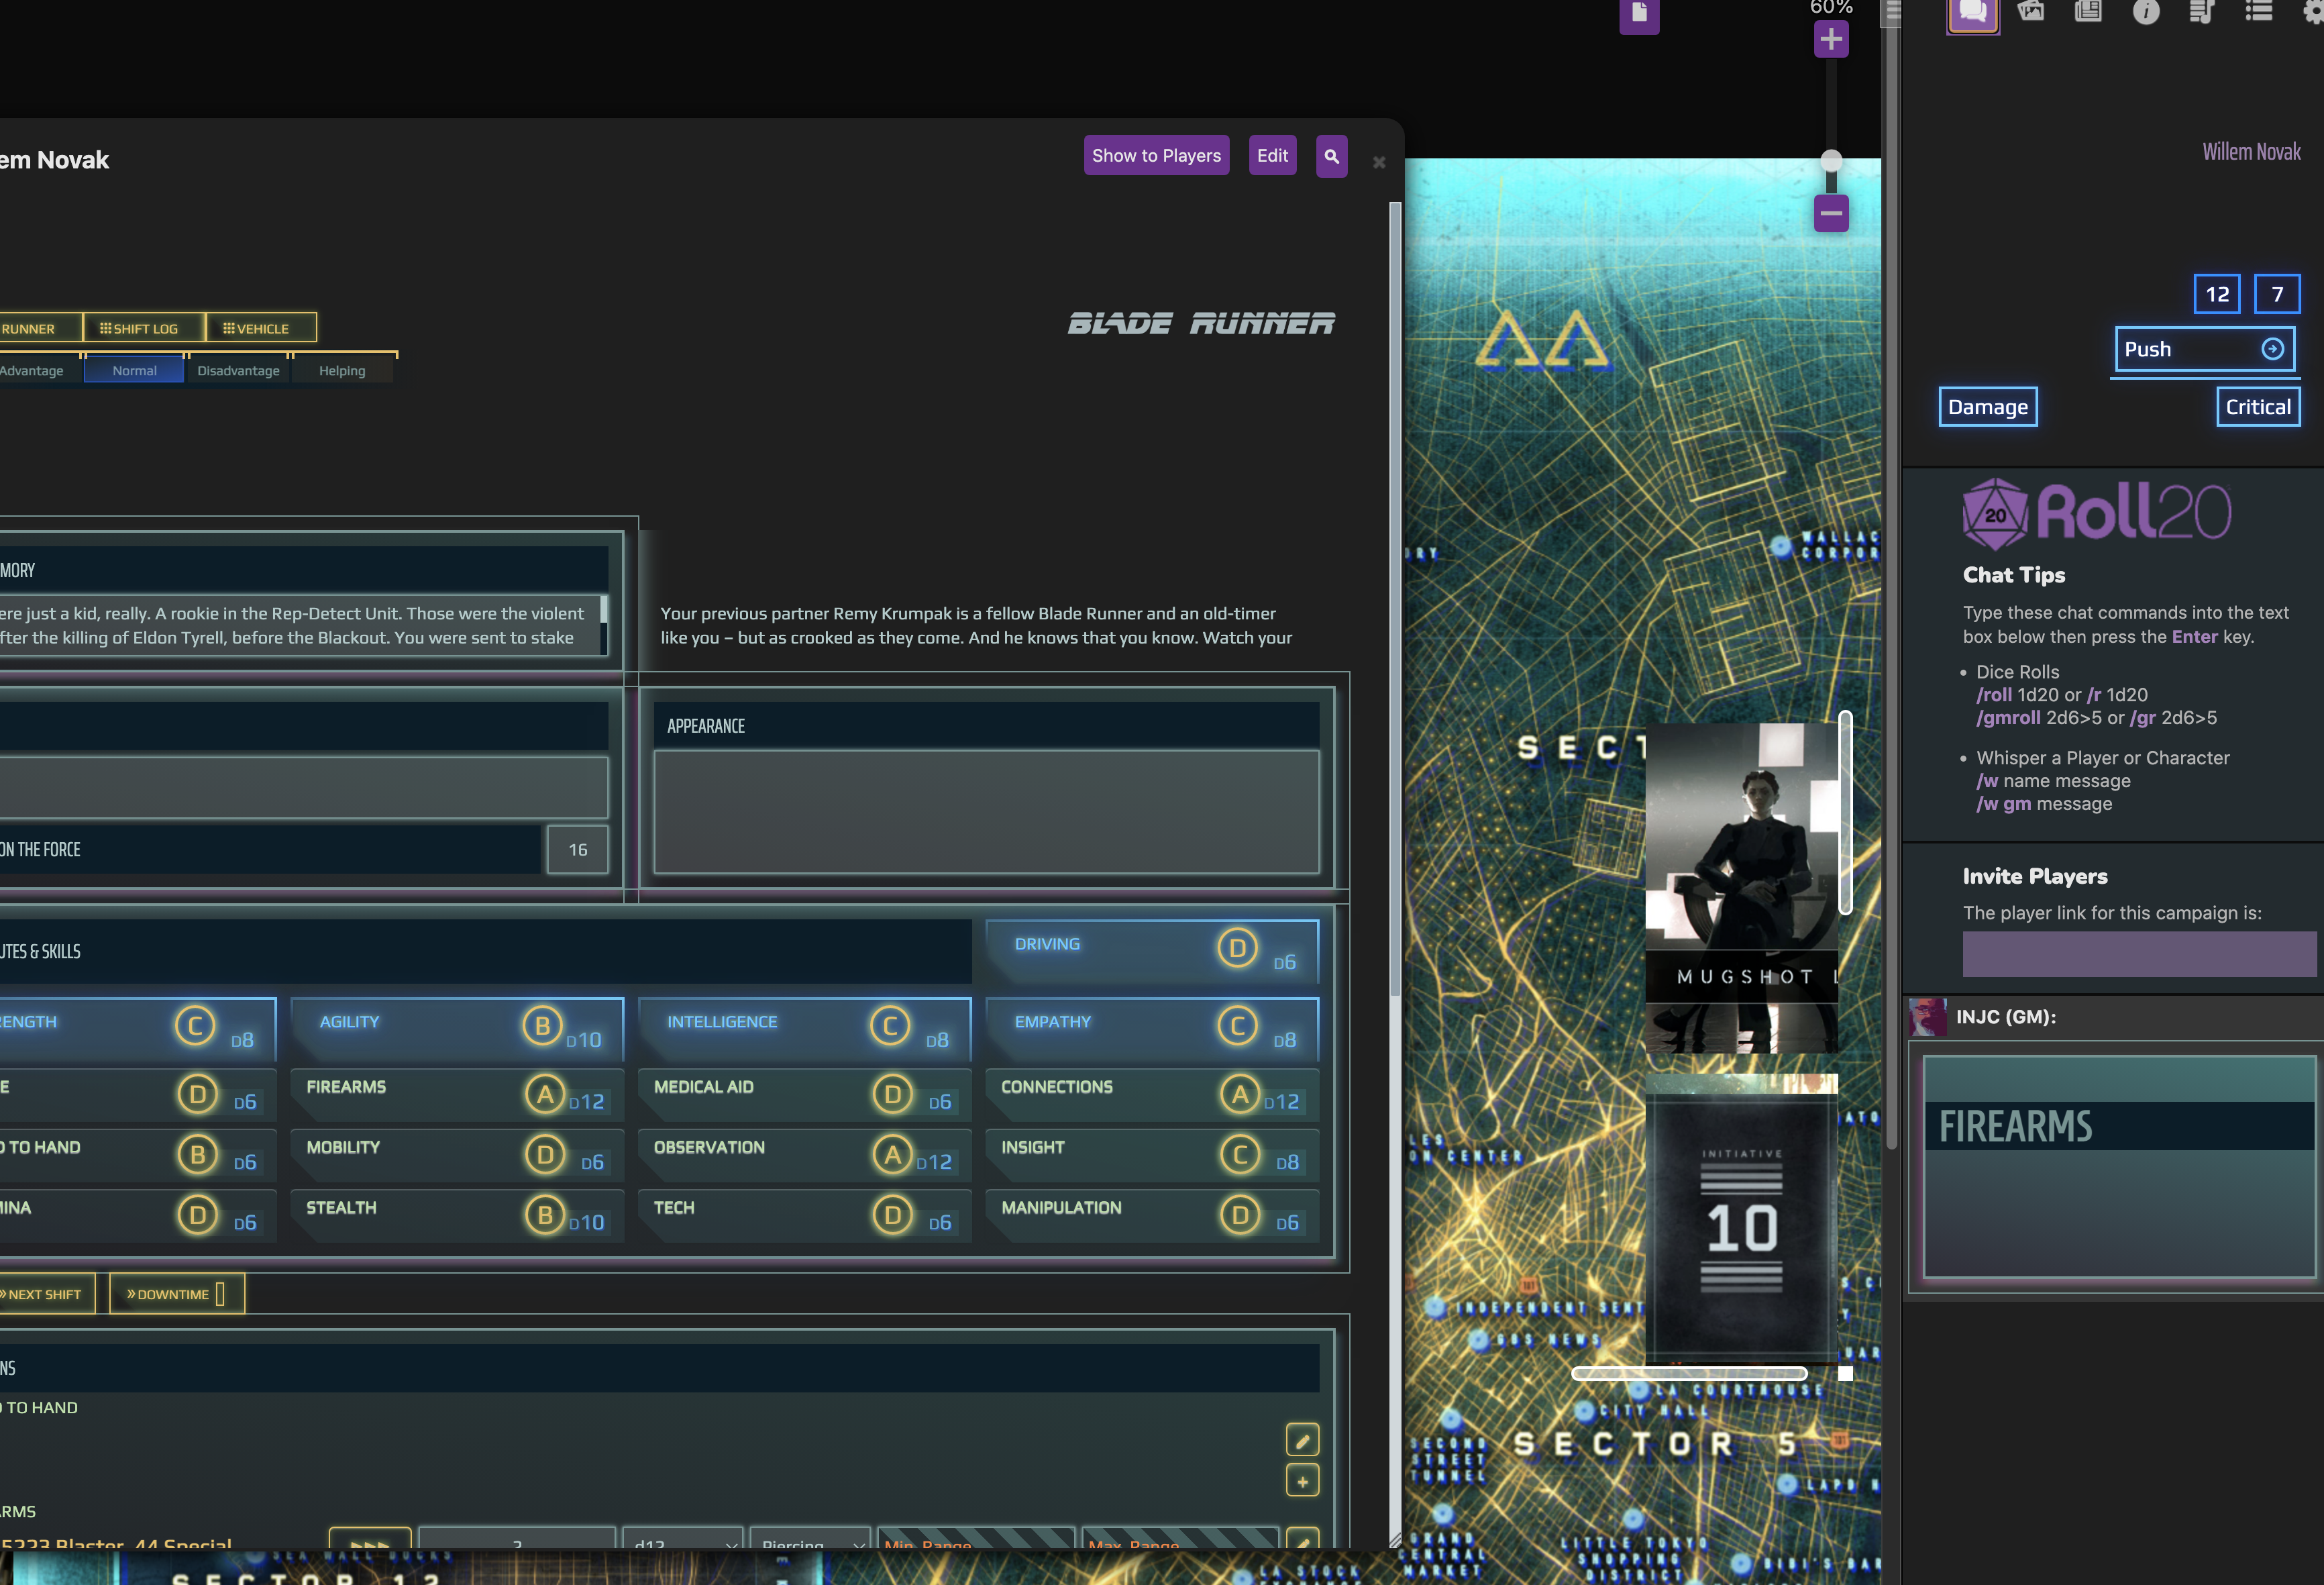Roll the Mobility D die circle
Screen dimensions: 2324x1585
pyautogui.click(x=545, y=1155)
